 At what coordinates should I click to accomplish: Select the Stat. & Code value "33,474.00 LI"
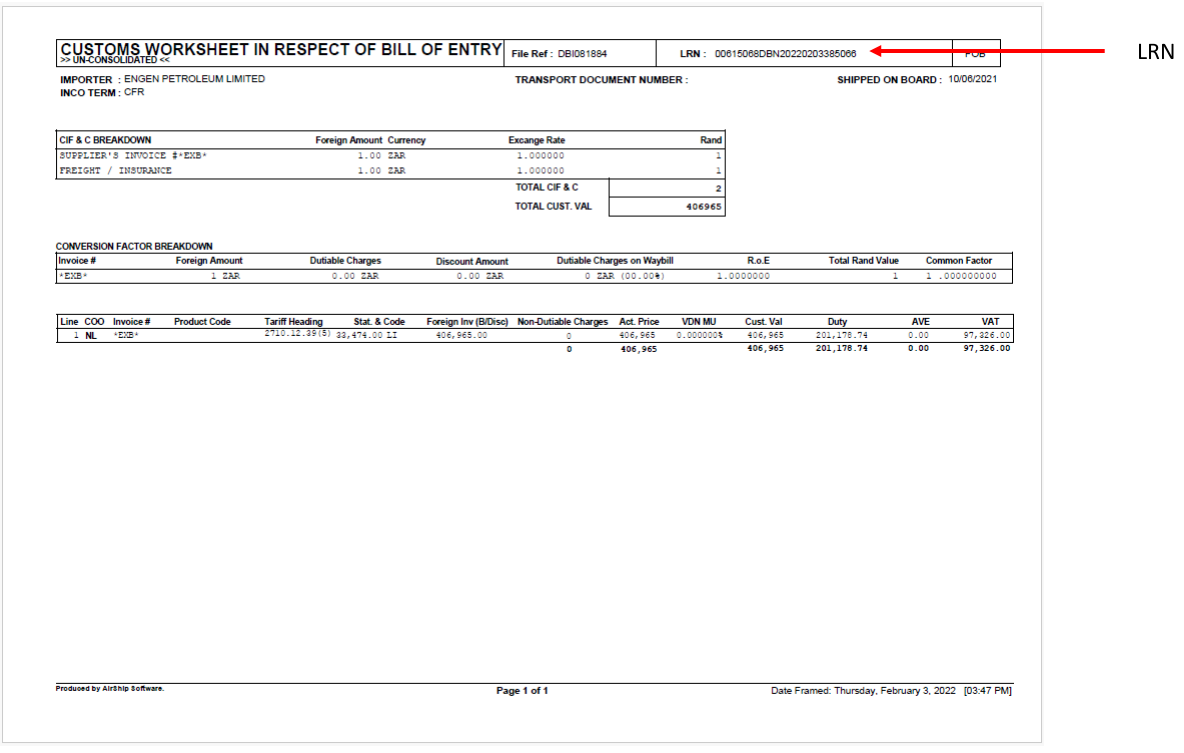366,335
